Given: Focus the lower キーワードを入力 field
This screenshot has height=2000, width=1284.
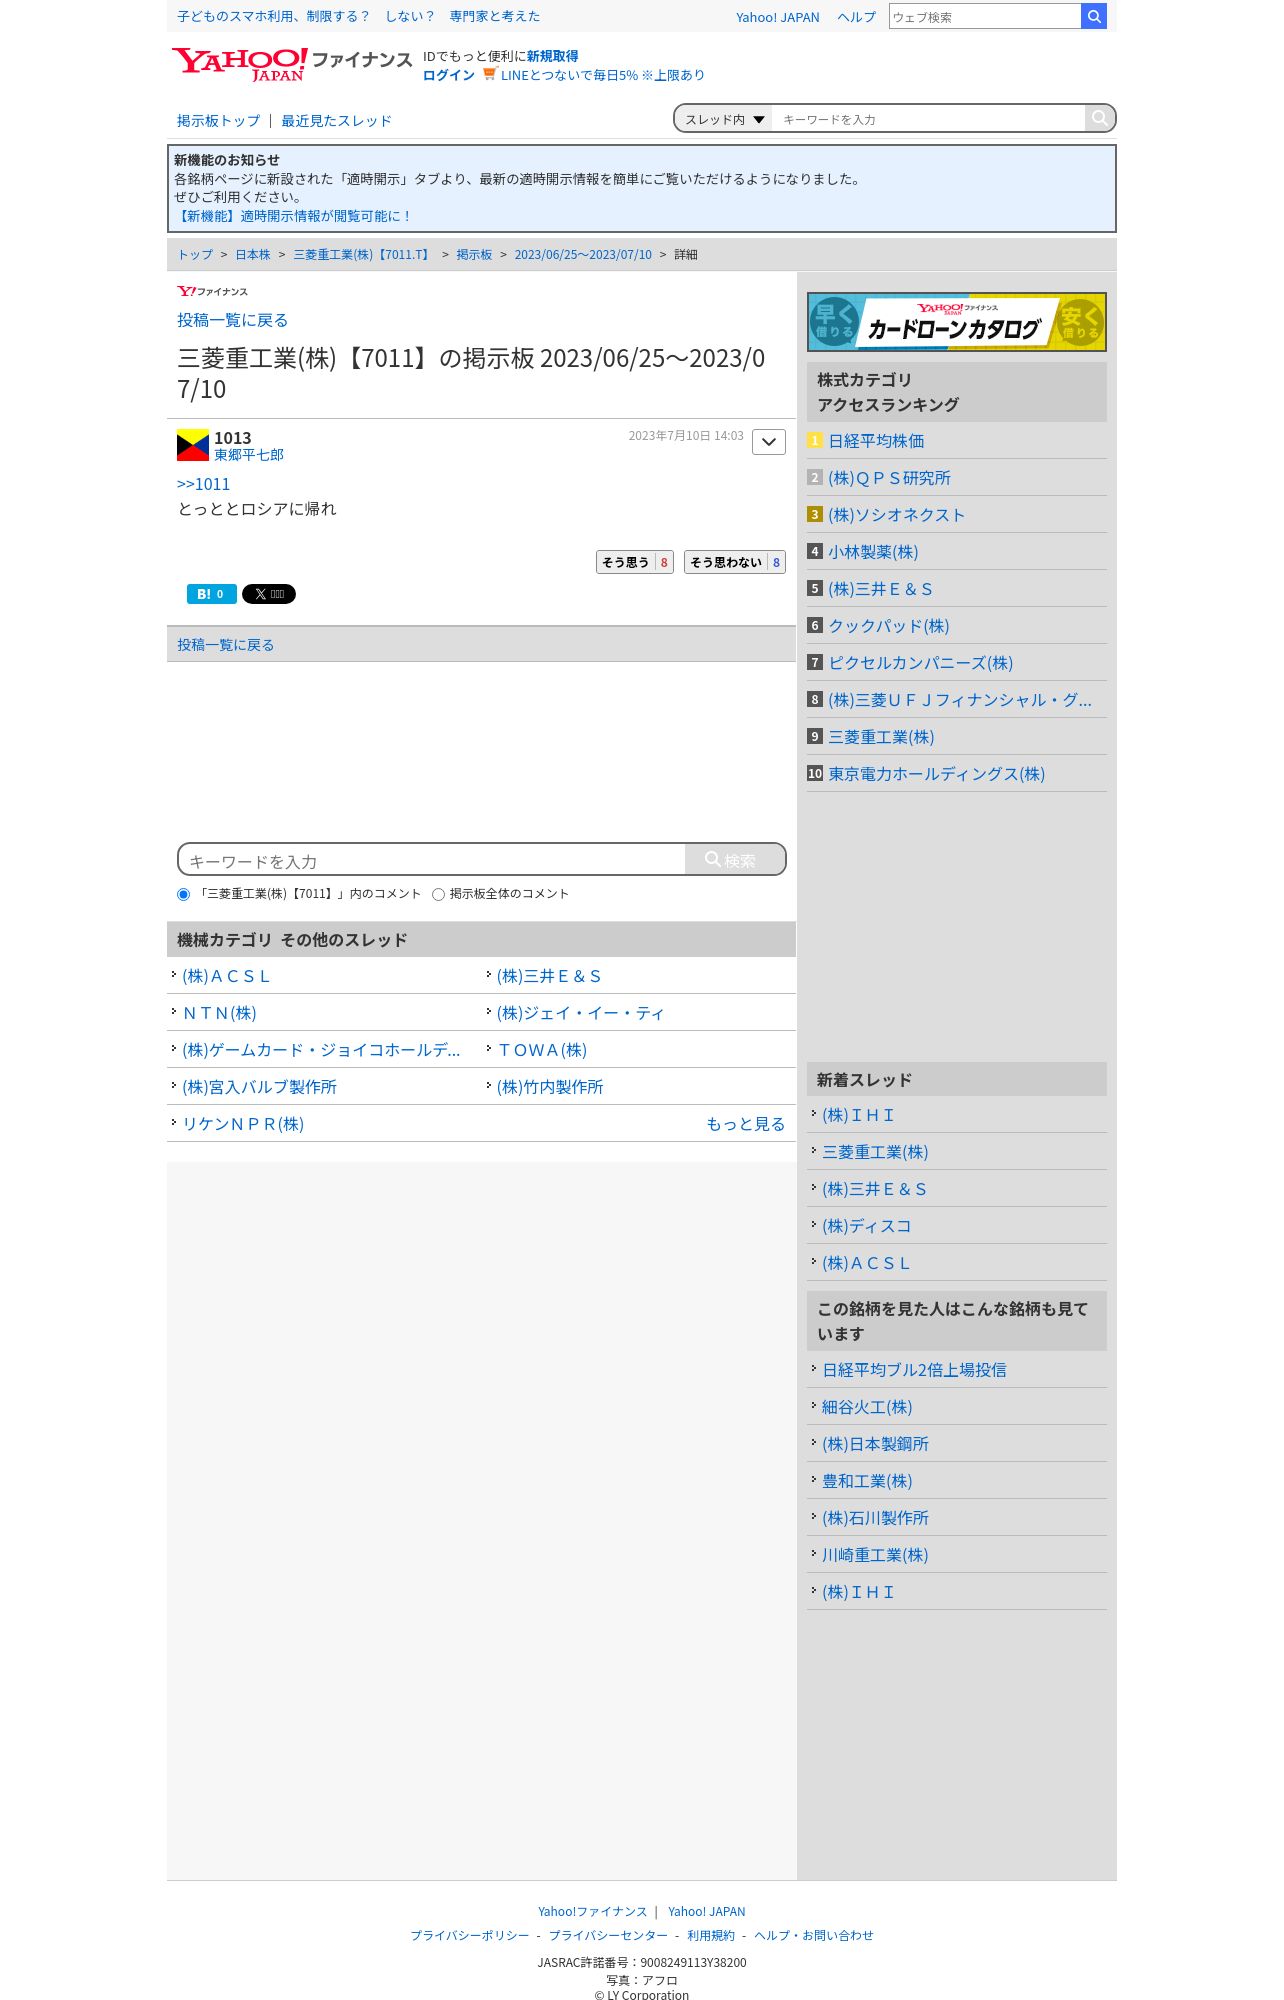Looking at the screenshot, I should coord(432,860).
